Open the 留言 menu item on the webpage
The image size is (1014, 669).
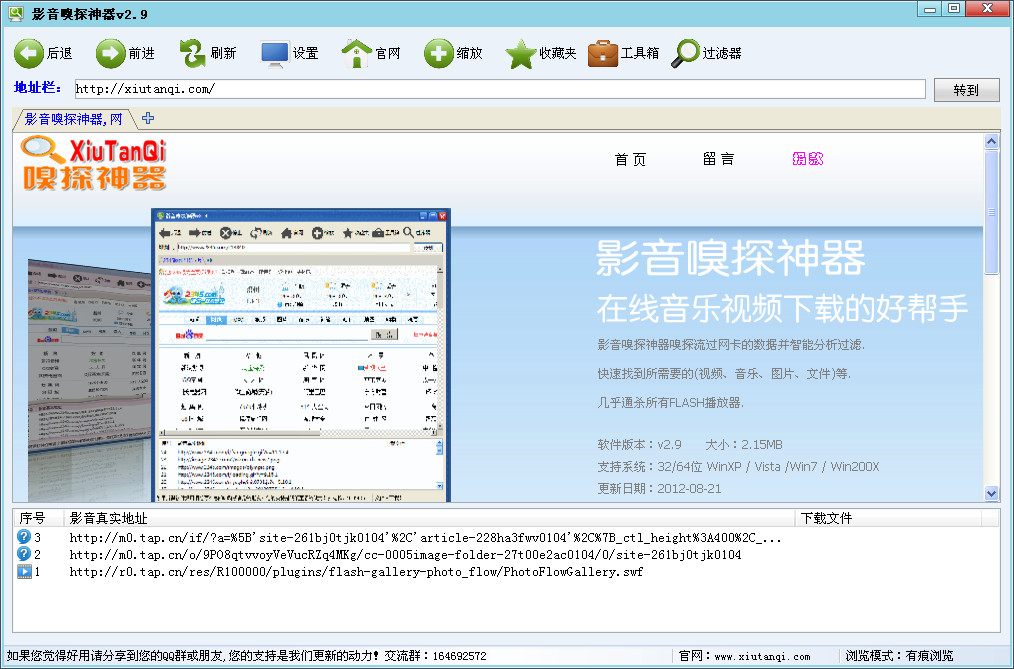pyautogui.click(x=718, y=159)
